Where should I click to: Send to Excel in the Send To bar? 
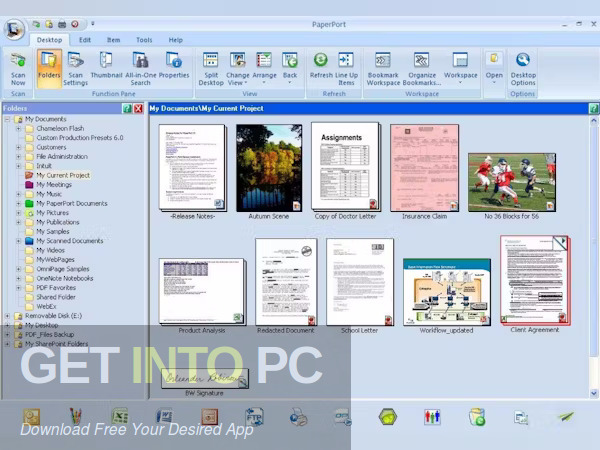(120, 416)
